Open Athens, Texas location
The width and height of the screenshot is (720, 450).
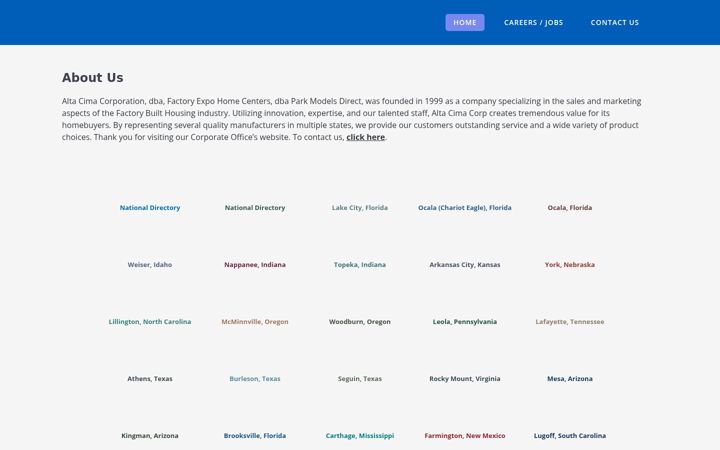point(150,378)
